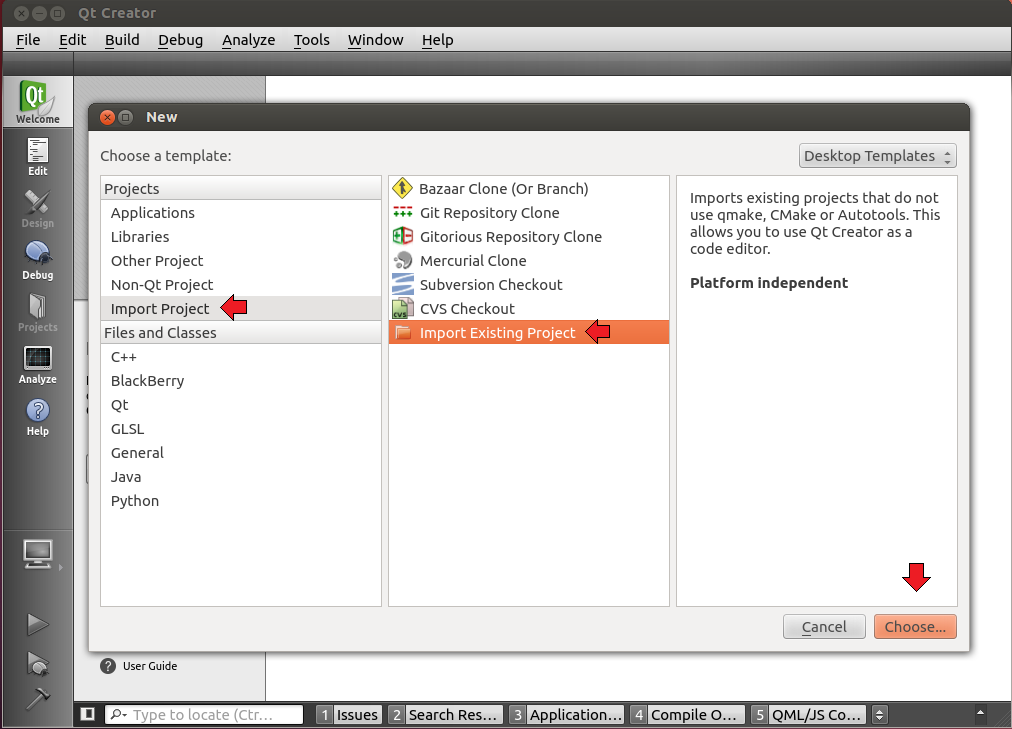Click the Bazaar Clone icon
1012x729 pixels.
click(402, 188)
